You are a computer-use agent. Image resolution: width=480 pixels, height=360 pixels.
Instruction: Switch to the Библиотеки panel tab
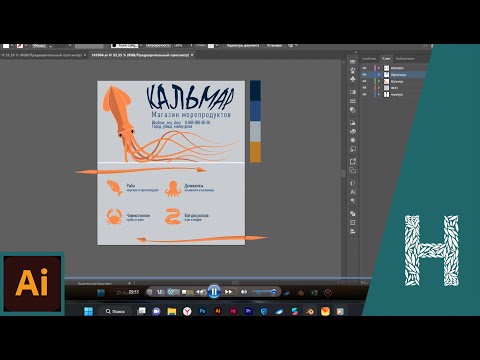(405, 59)
